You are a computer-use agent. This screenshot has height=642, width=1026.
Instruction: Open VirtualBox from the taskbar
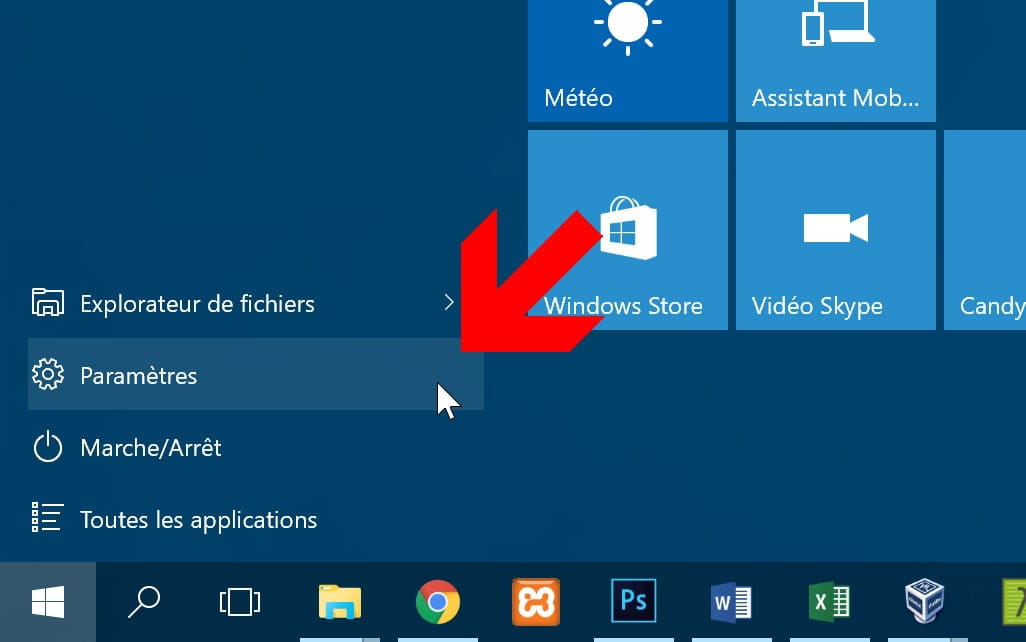[924, 601]
